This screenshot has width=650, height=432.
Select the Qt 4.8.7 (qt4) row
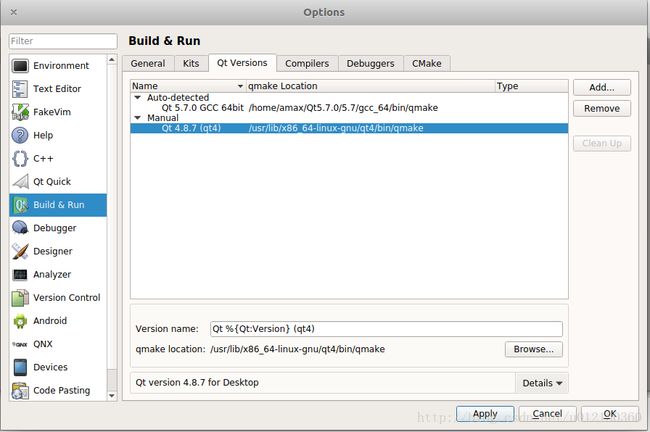[x=349, y=128]
